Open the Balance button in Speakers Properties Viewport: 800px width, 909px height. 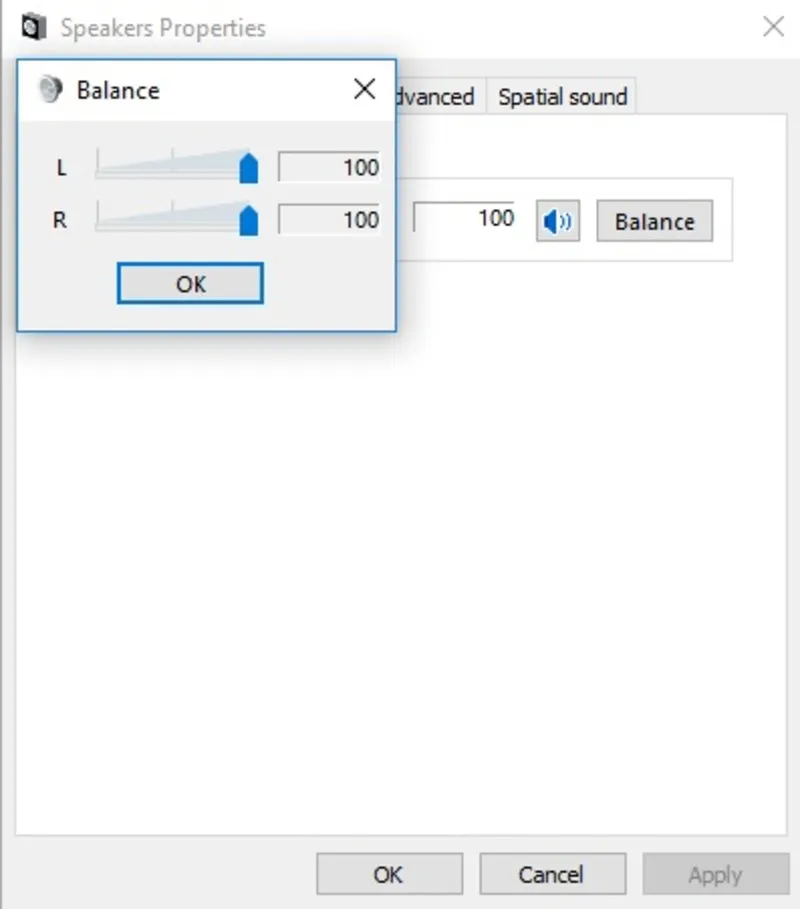(654, 221)
